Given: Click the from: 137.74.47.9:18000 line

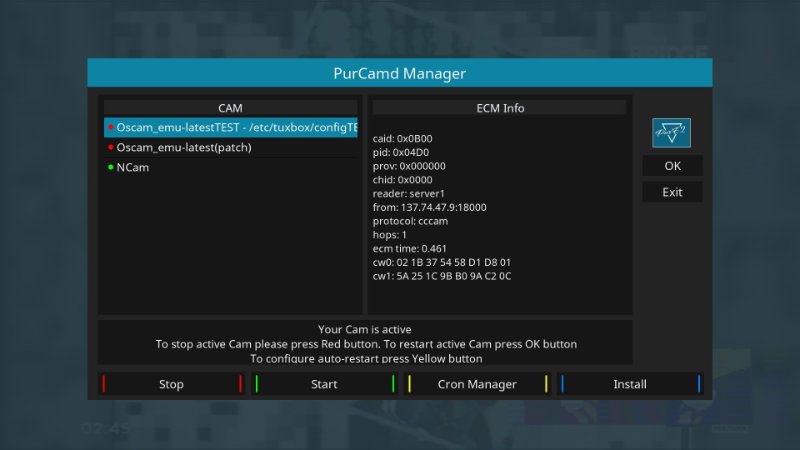Looking at the screenshot, I should click(x=430, y=207).
